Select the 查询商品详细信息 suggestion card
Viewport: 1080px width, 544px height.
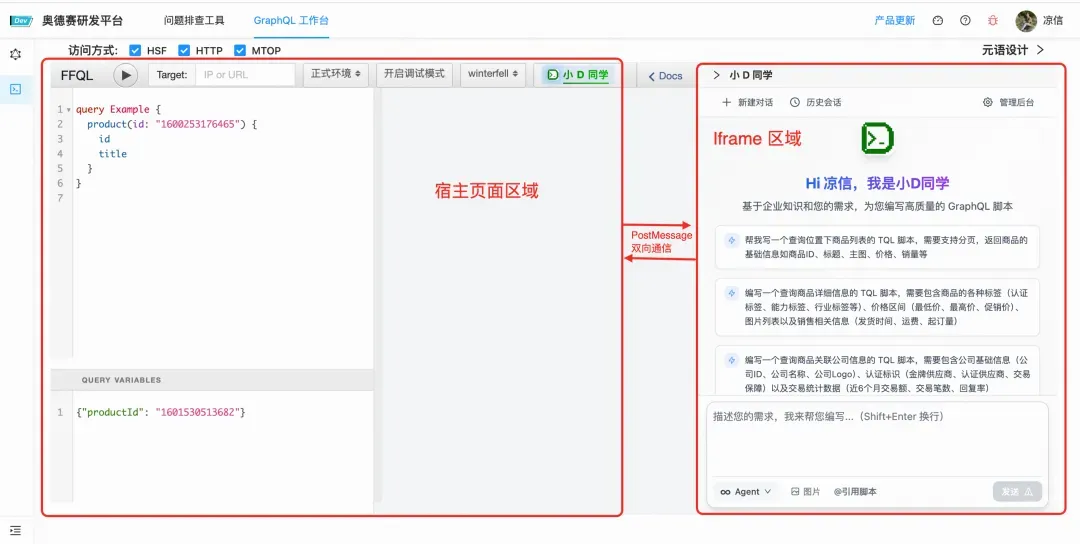(x=877, y=307)
